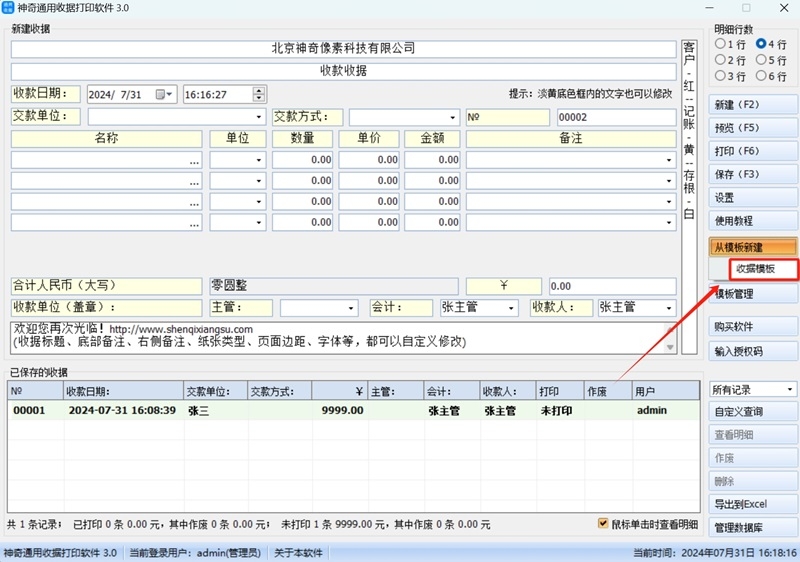The height and width of the screenshot is (562, 800).
Task: Expand the 会计 dropdown showing 张主管
Action: pos(511,308)
